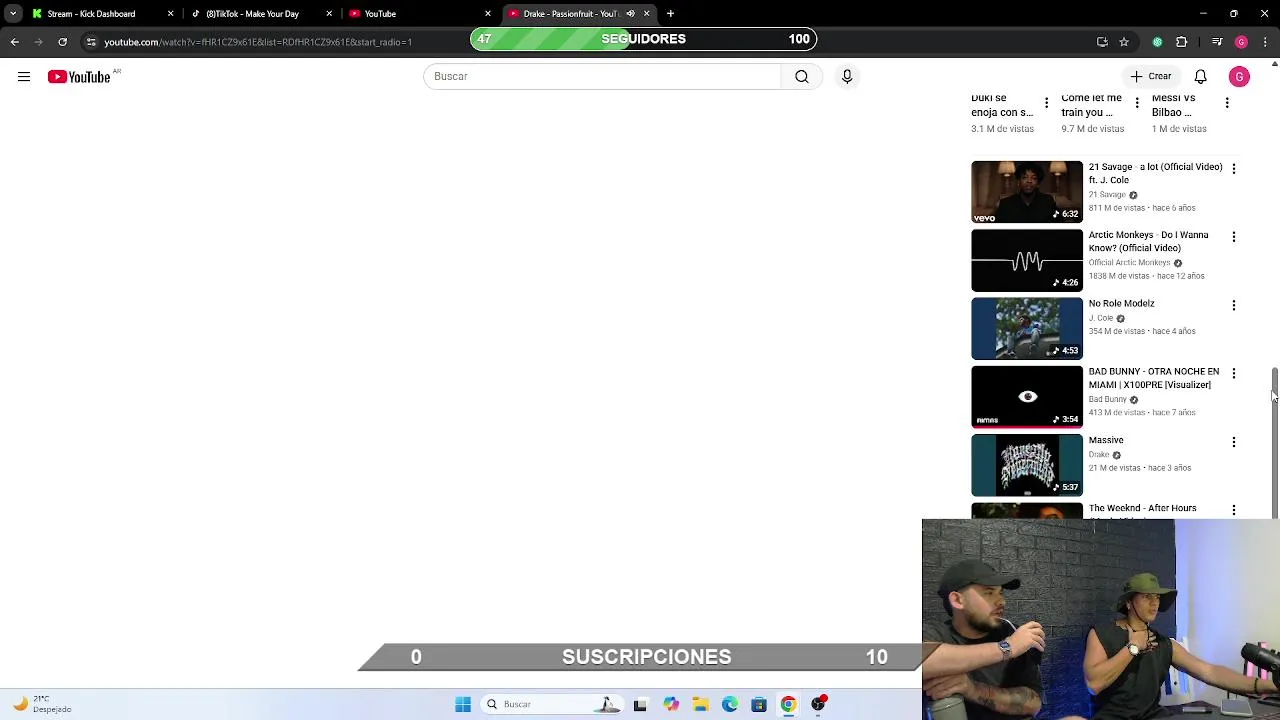The height and width of the screenshot is (720, 1280).
Task: Switch to TikTok - Make Your Day tab
Action: click(x=252, y=14)
